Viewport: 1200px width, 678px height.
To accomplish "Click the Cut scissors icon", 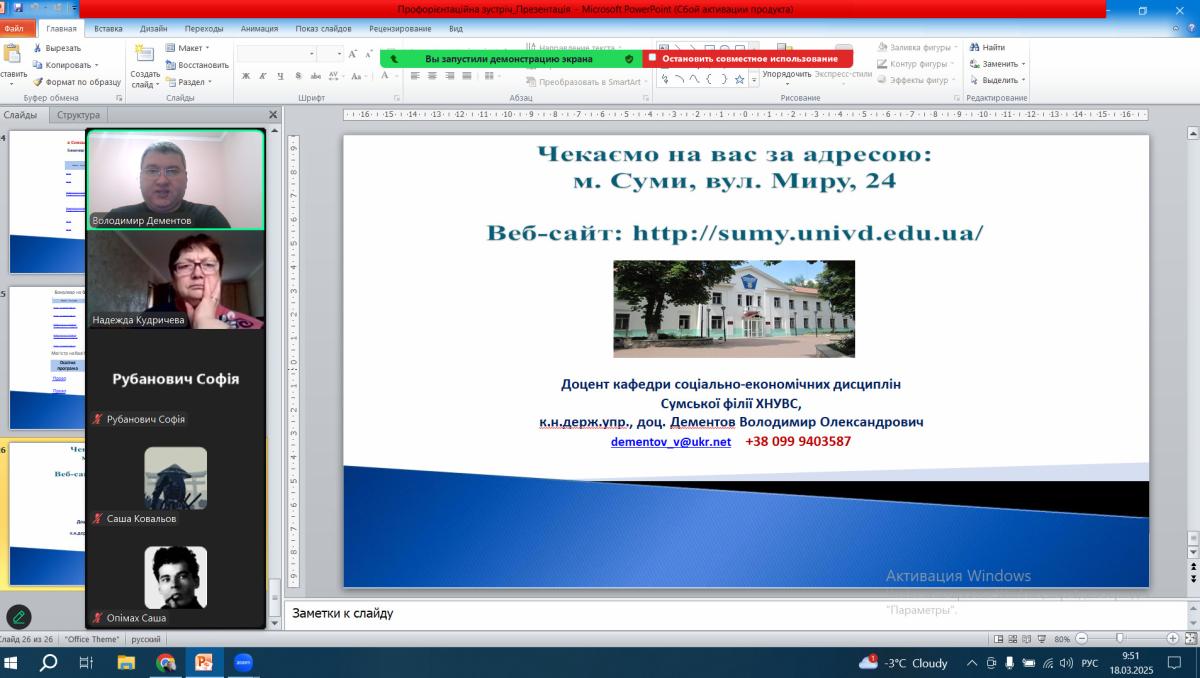I will click(x=38, y=48).
